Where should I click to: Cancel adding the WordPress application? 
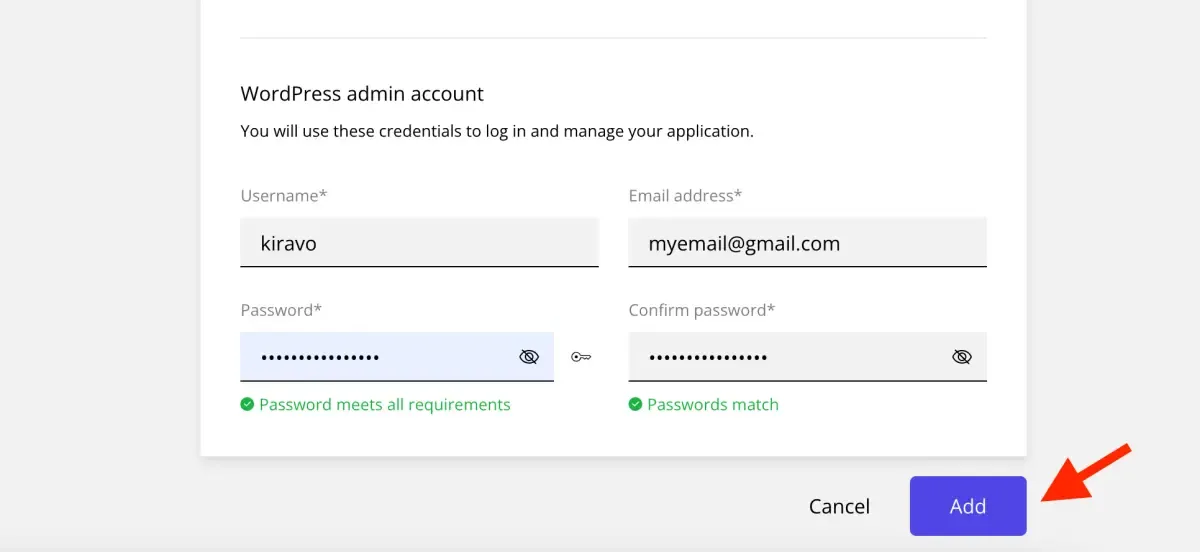pos(839,506)
